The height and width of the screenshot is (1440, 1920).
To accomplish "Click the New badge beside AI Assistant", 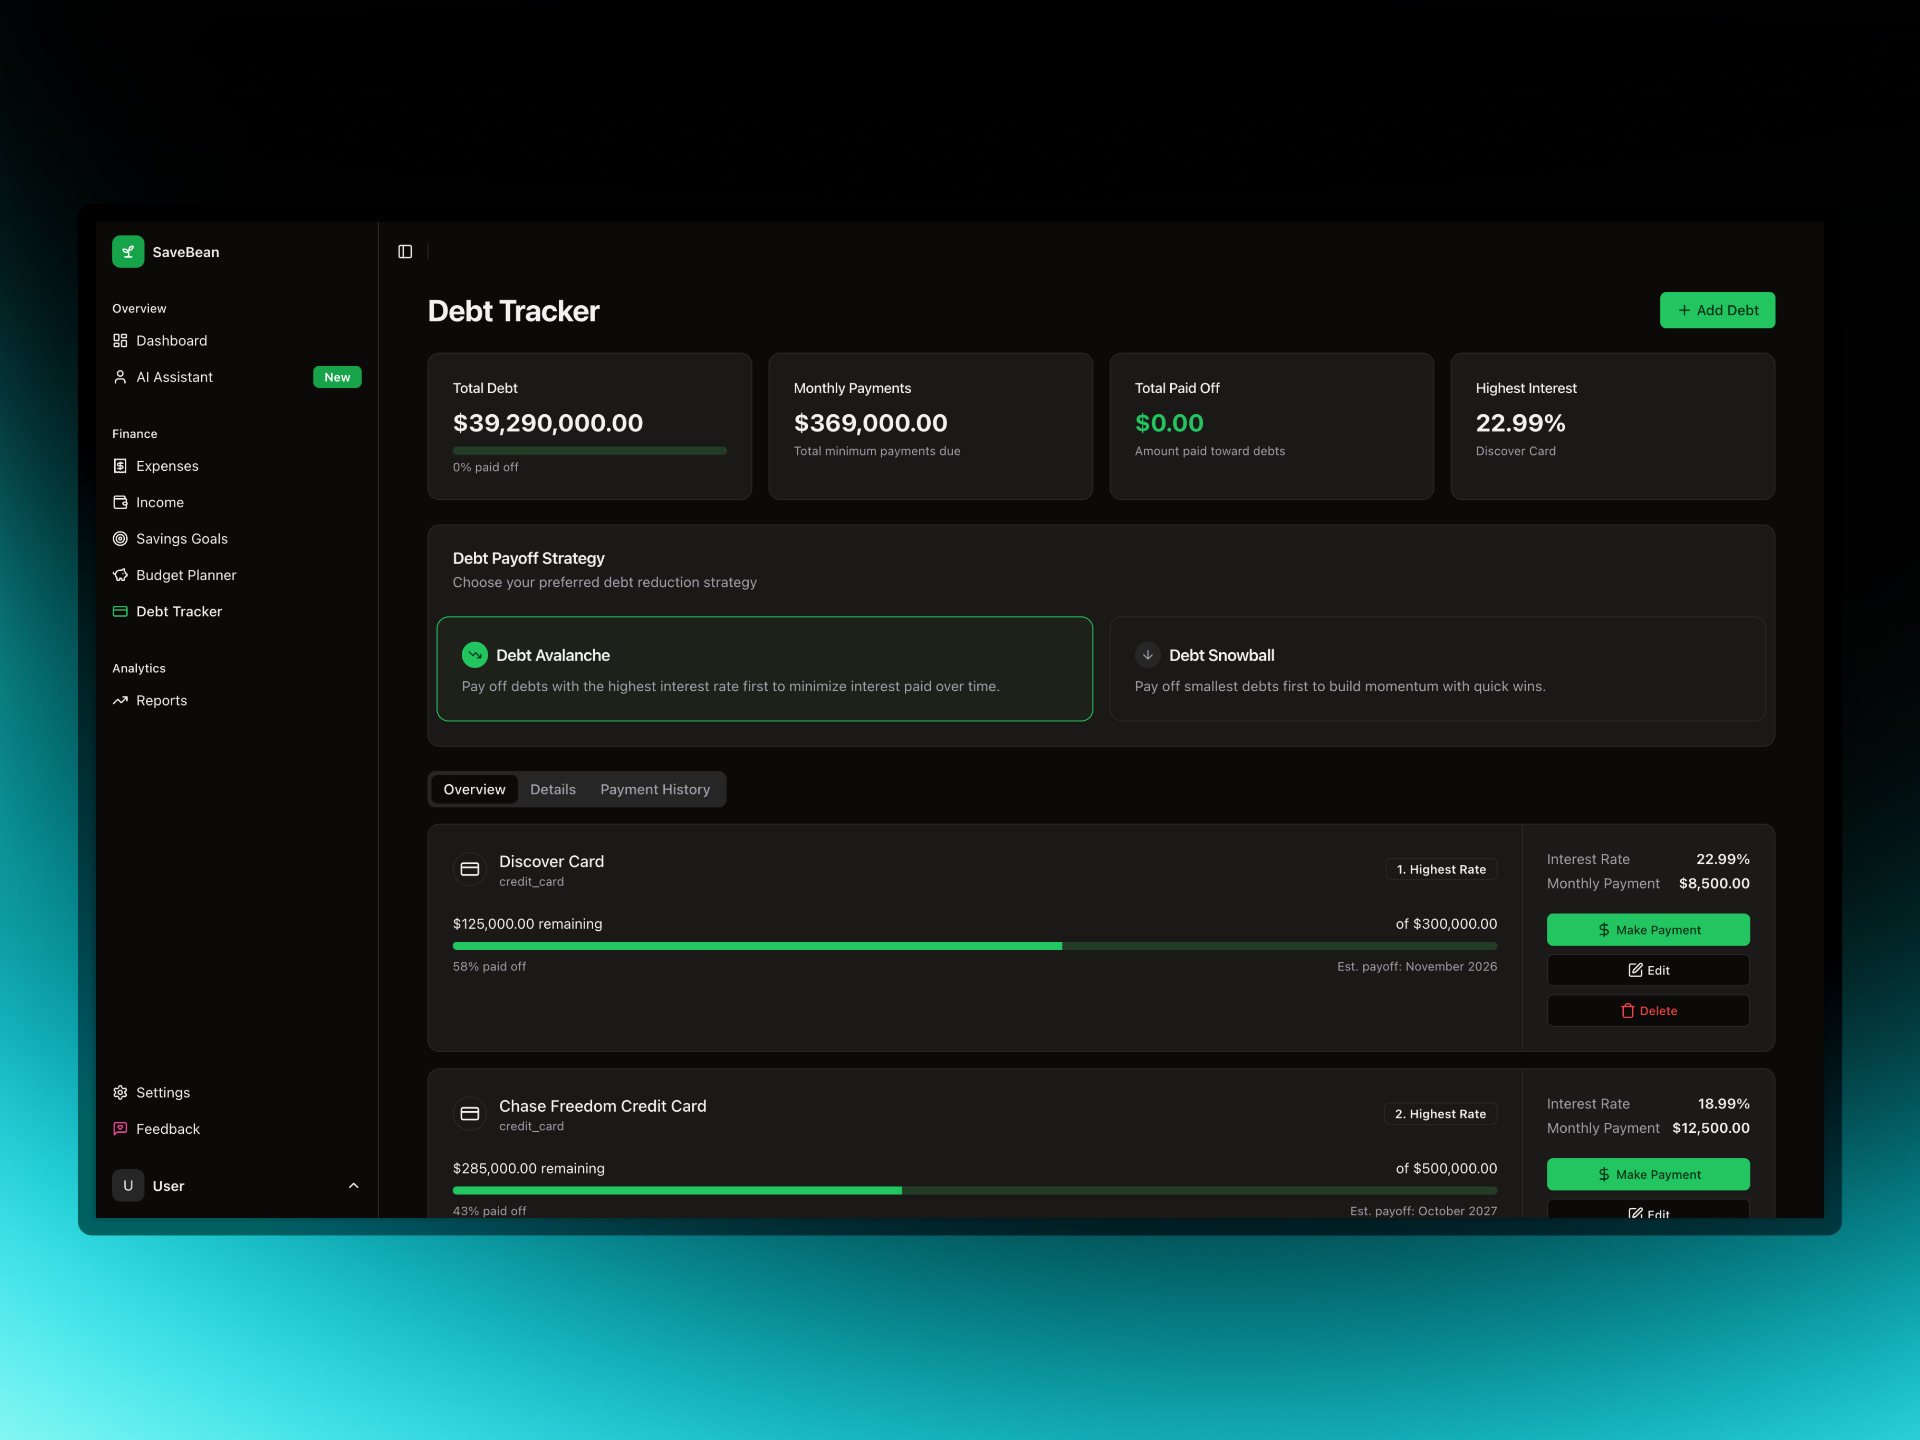I will pos(337,377).
